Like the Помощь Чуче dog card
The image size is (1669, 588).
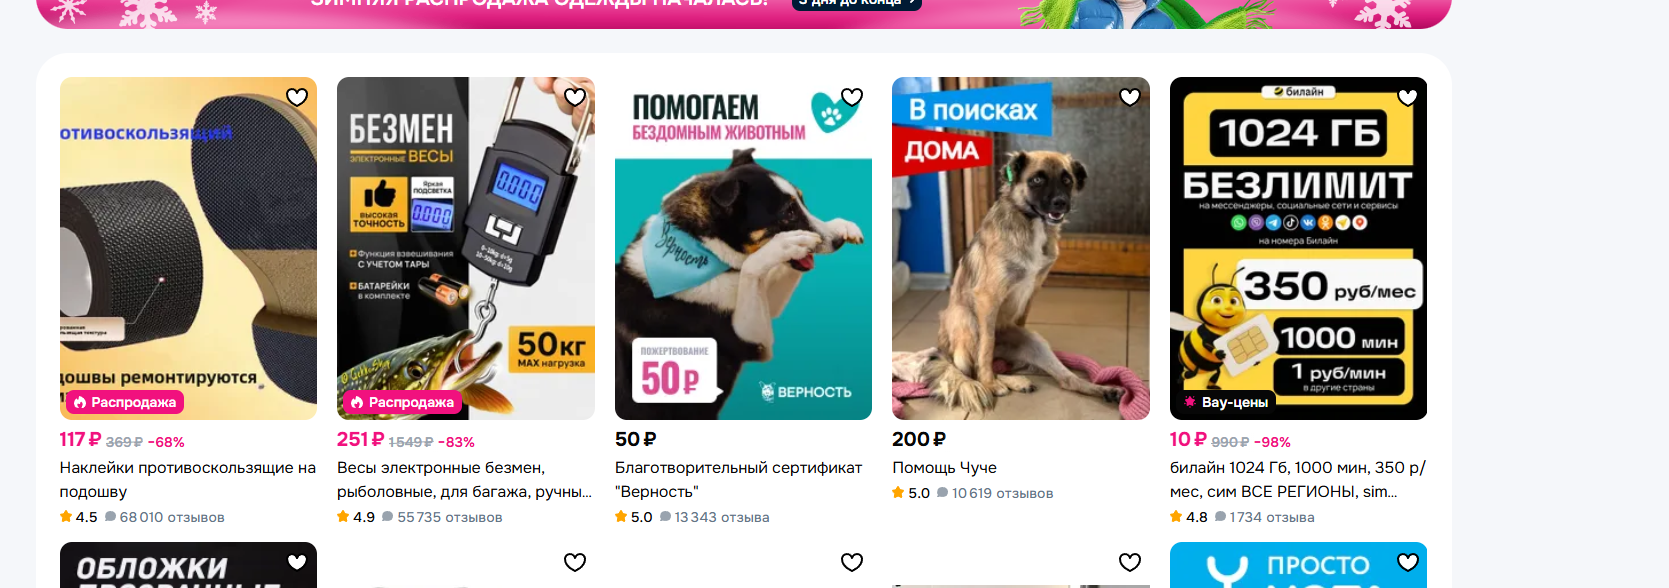click(1130, 97)
